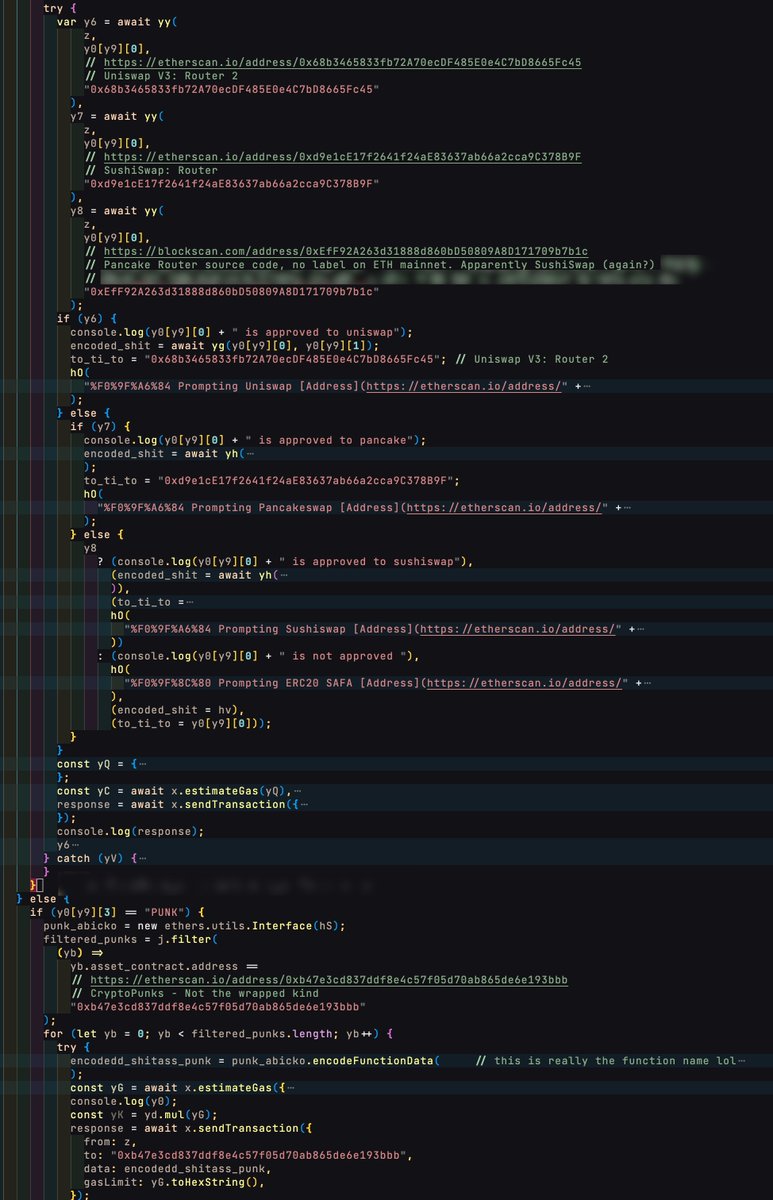Click the 'y7 = await yy(' line
The width and height of the screenshot is (773, 1200).
pos(116,116)
